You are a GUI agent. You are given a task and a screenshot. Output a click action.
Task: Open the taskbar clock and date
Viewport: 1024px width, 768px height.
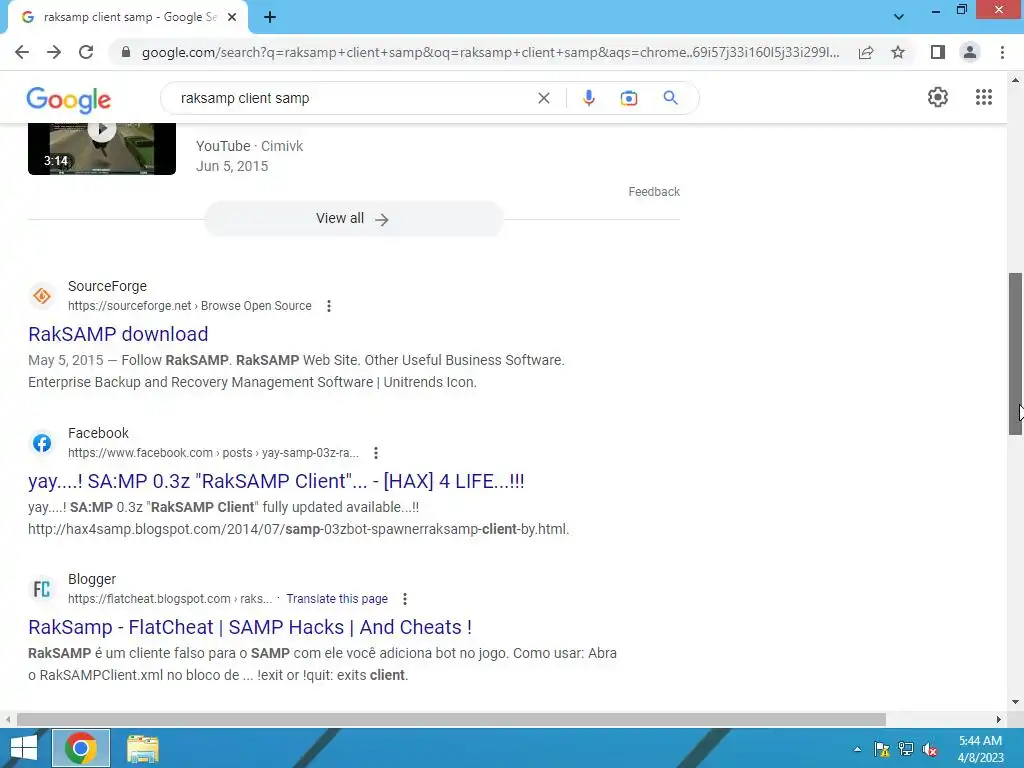point(980,749)
